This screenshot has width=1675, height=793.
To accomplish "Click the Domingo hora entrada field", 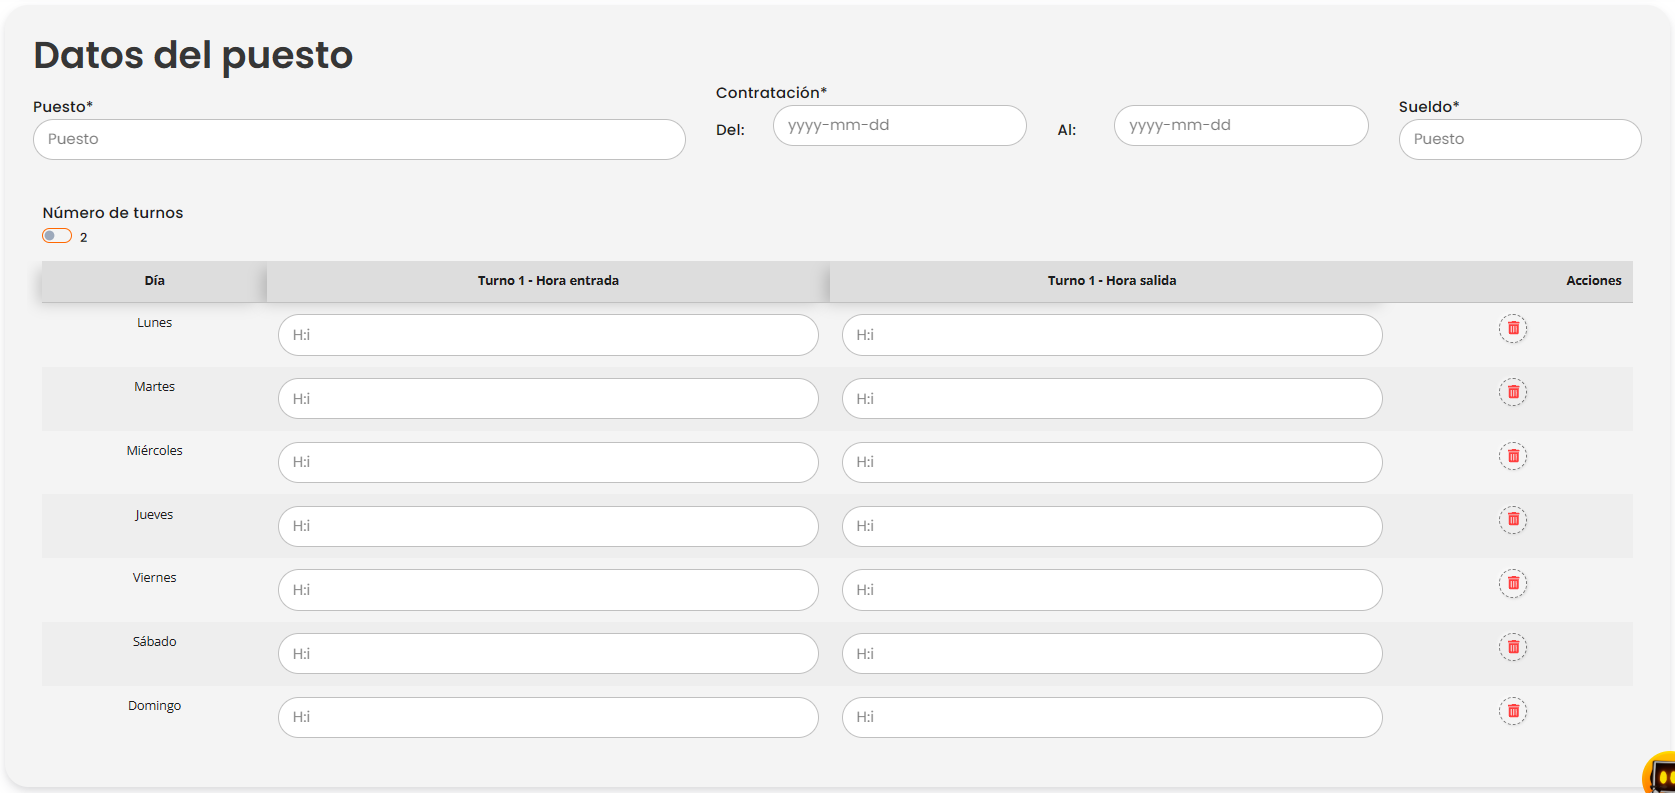I will [x=548, y=717].
